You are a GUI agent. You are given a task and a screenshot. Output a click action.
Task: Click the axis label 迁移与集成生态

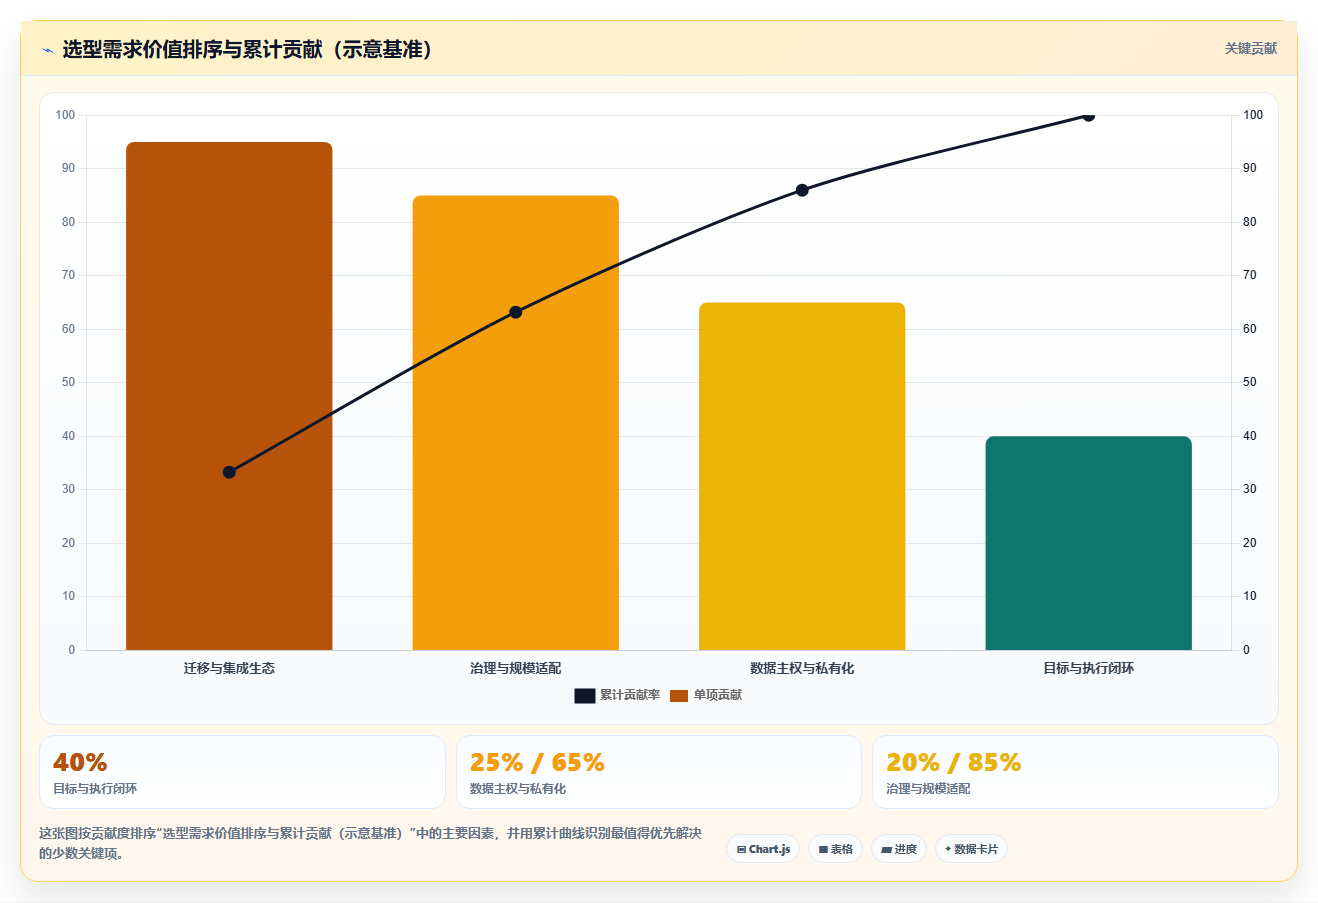pos(229,668)
